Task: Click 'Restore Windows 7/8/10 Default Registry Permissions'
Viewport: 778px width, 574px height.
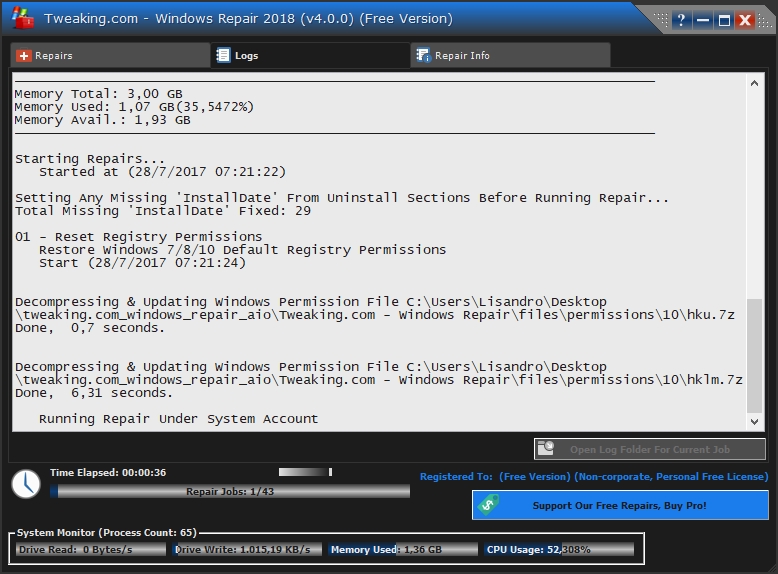Action: click(242, 250)
